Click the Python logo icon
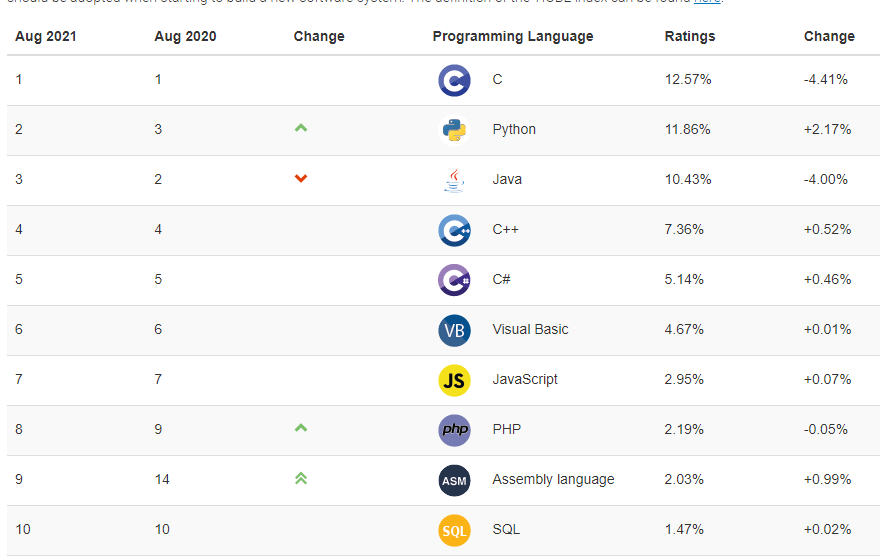Image resolution: width=880 pixels, height=558 pixels. click(x=454, y=130)
